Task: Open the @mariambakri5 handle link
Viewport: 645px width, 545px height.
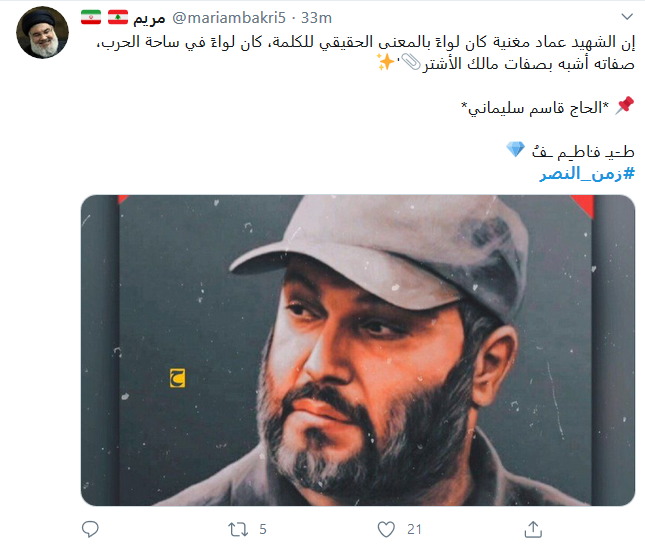Action: [229, 18]
